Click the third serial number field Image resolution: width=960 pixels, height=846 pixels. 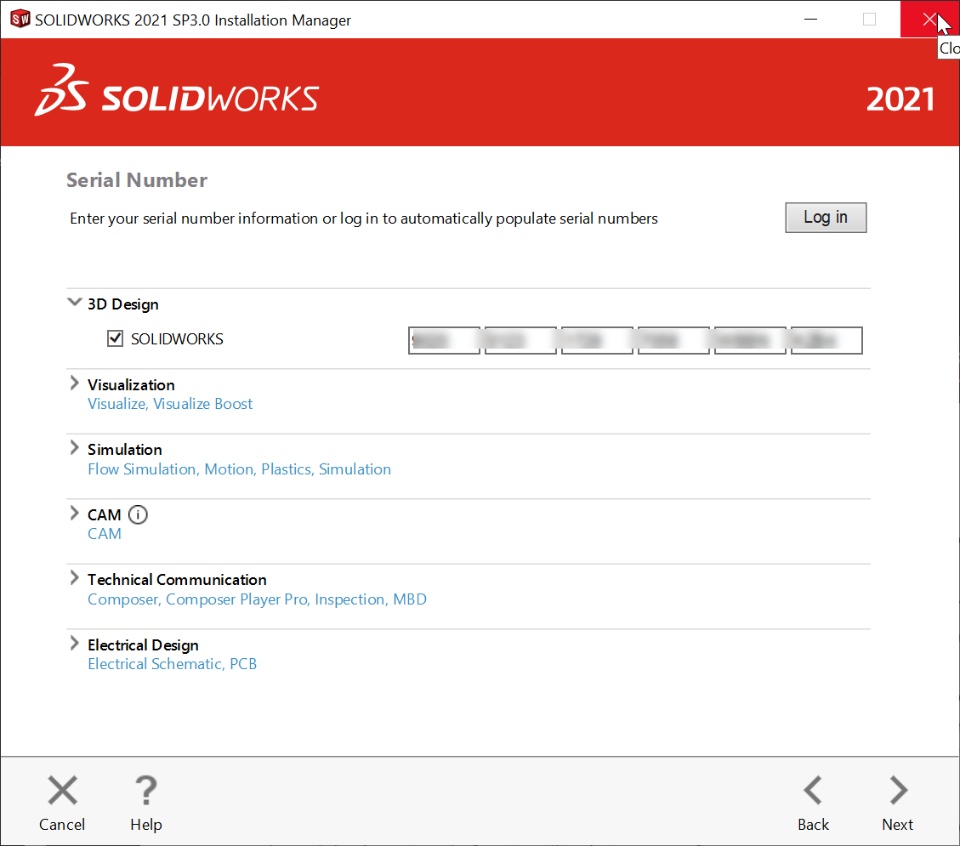pos(597,340)
